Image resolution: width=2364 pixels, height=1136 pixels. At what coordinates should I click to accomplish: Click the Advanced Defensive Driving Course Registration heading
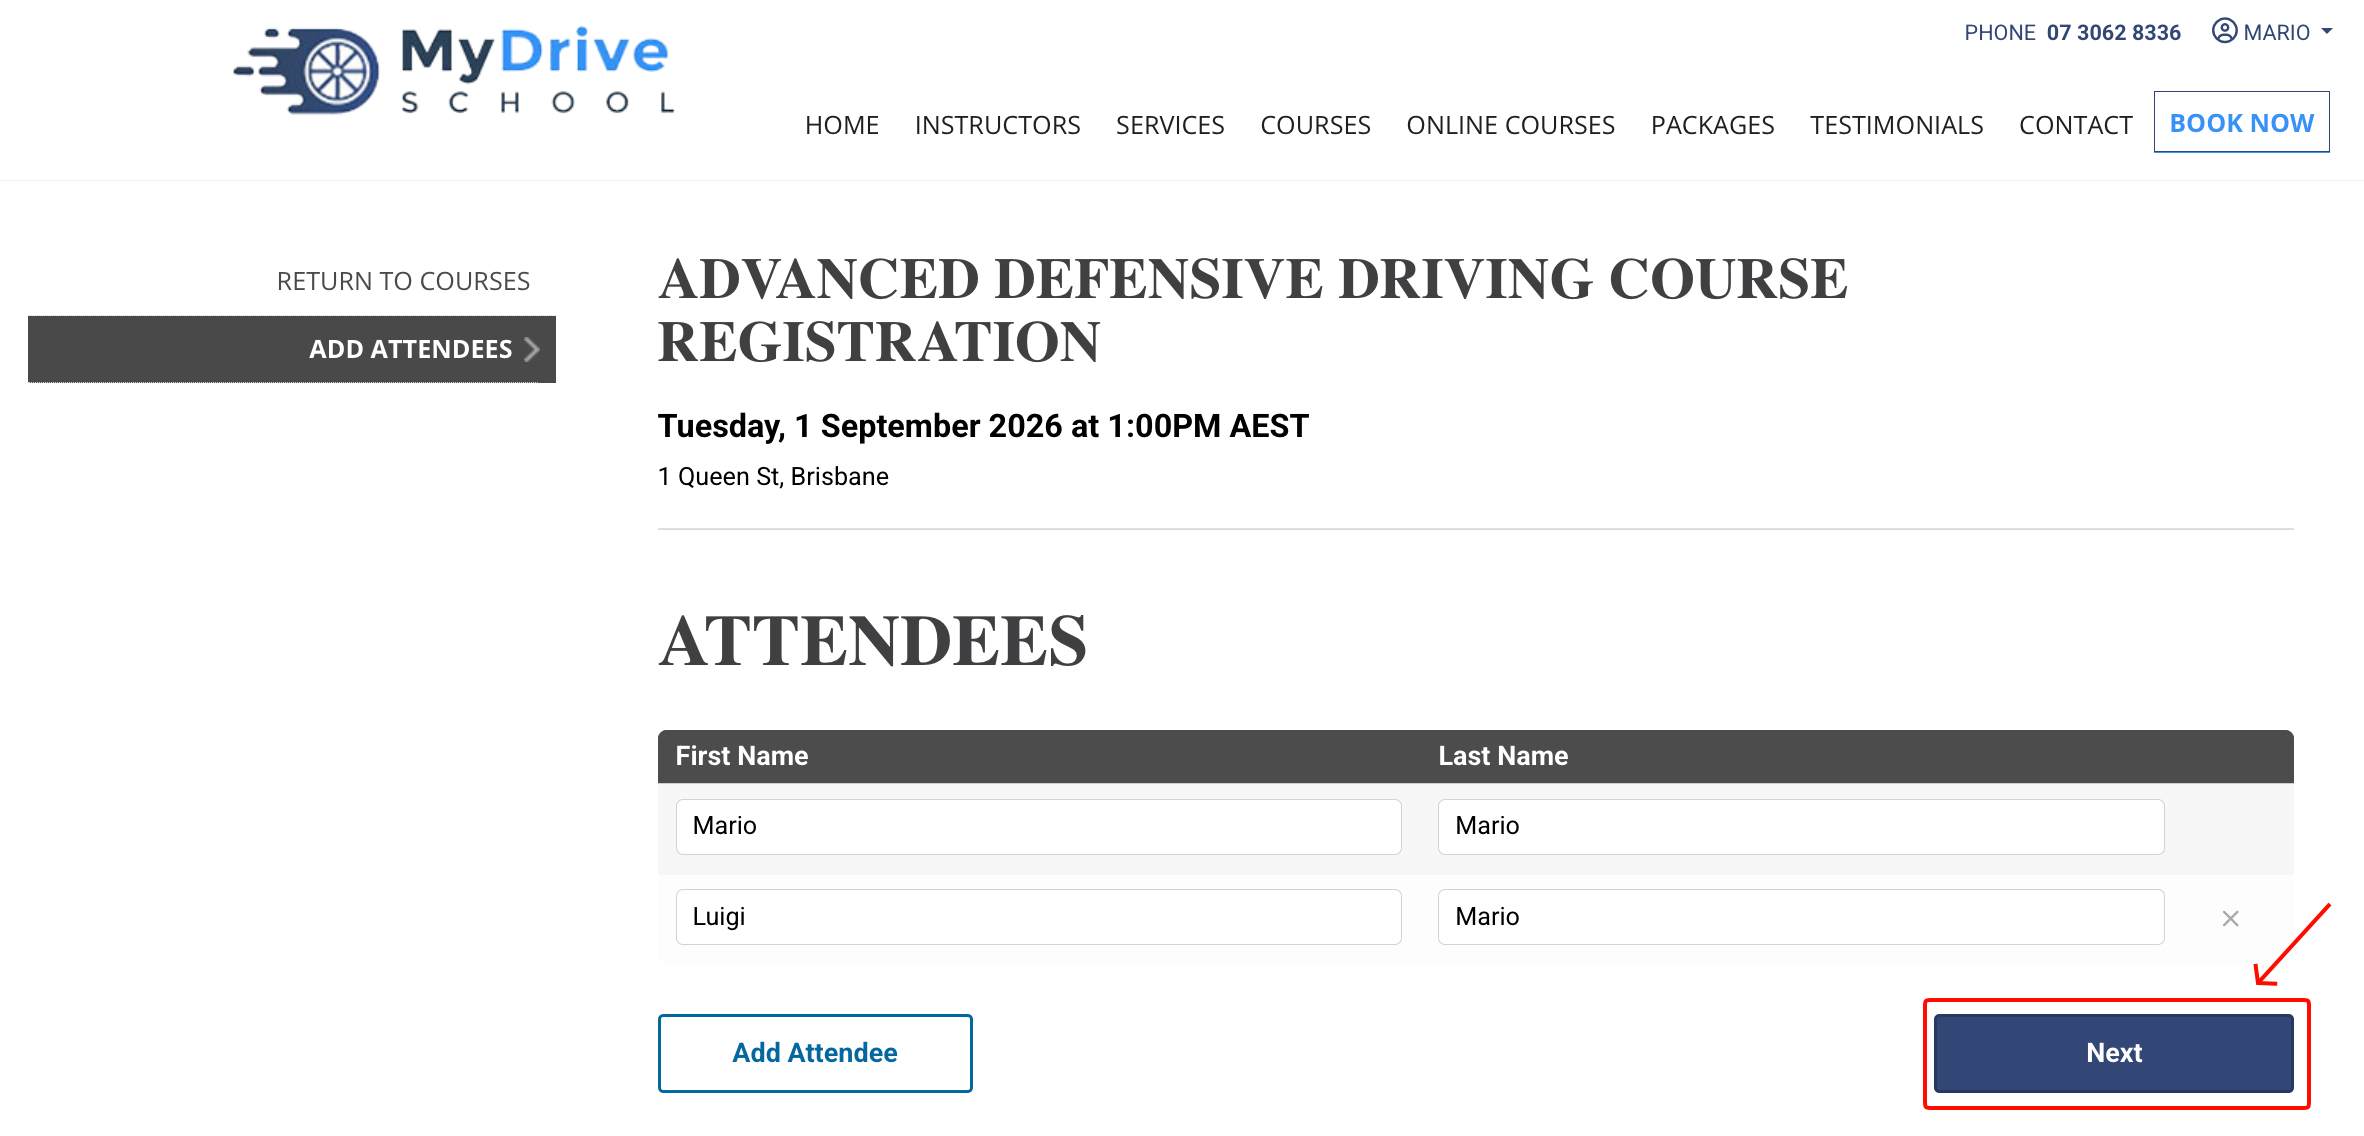click(1253, 310)
